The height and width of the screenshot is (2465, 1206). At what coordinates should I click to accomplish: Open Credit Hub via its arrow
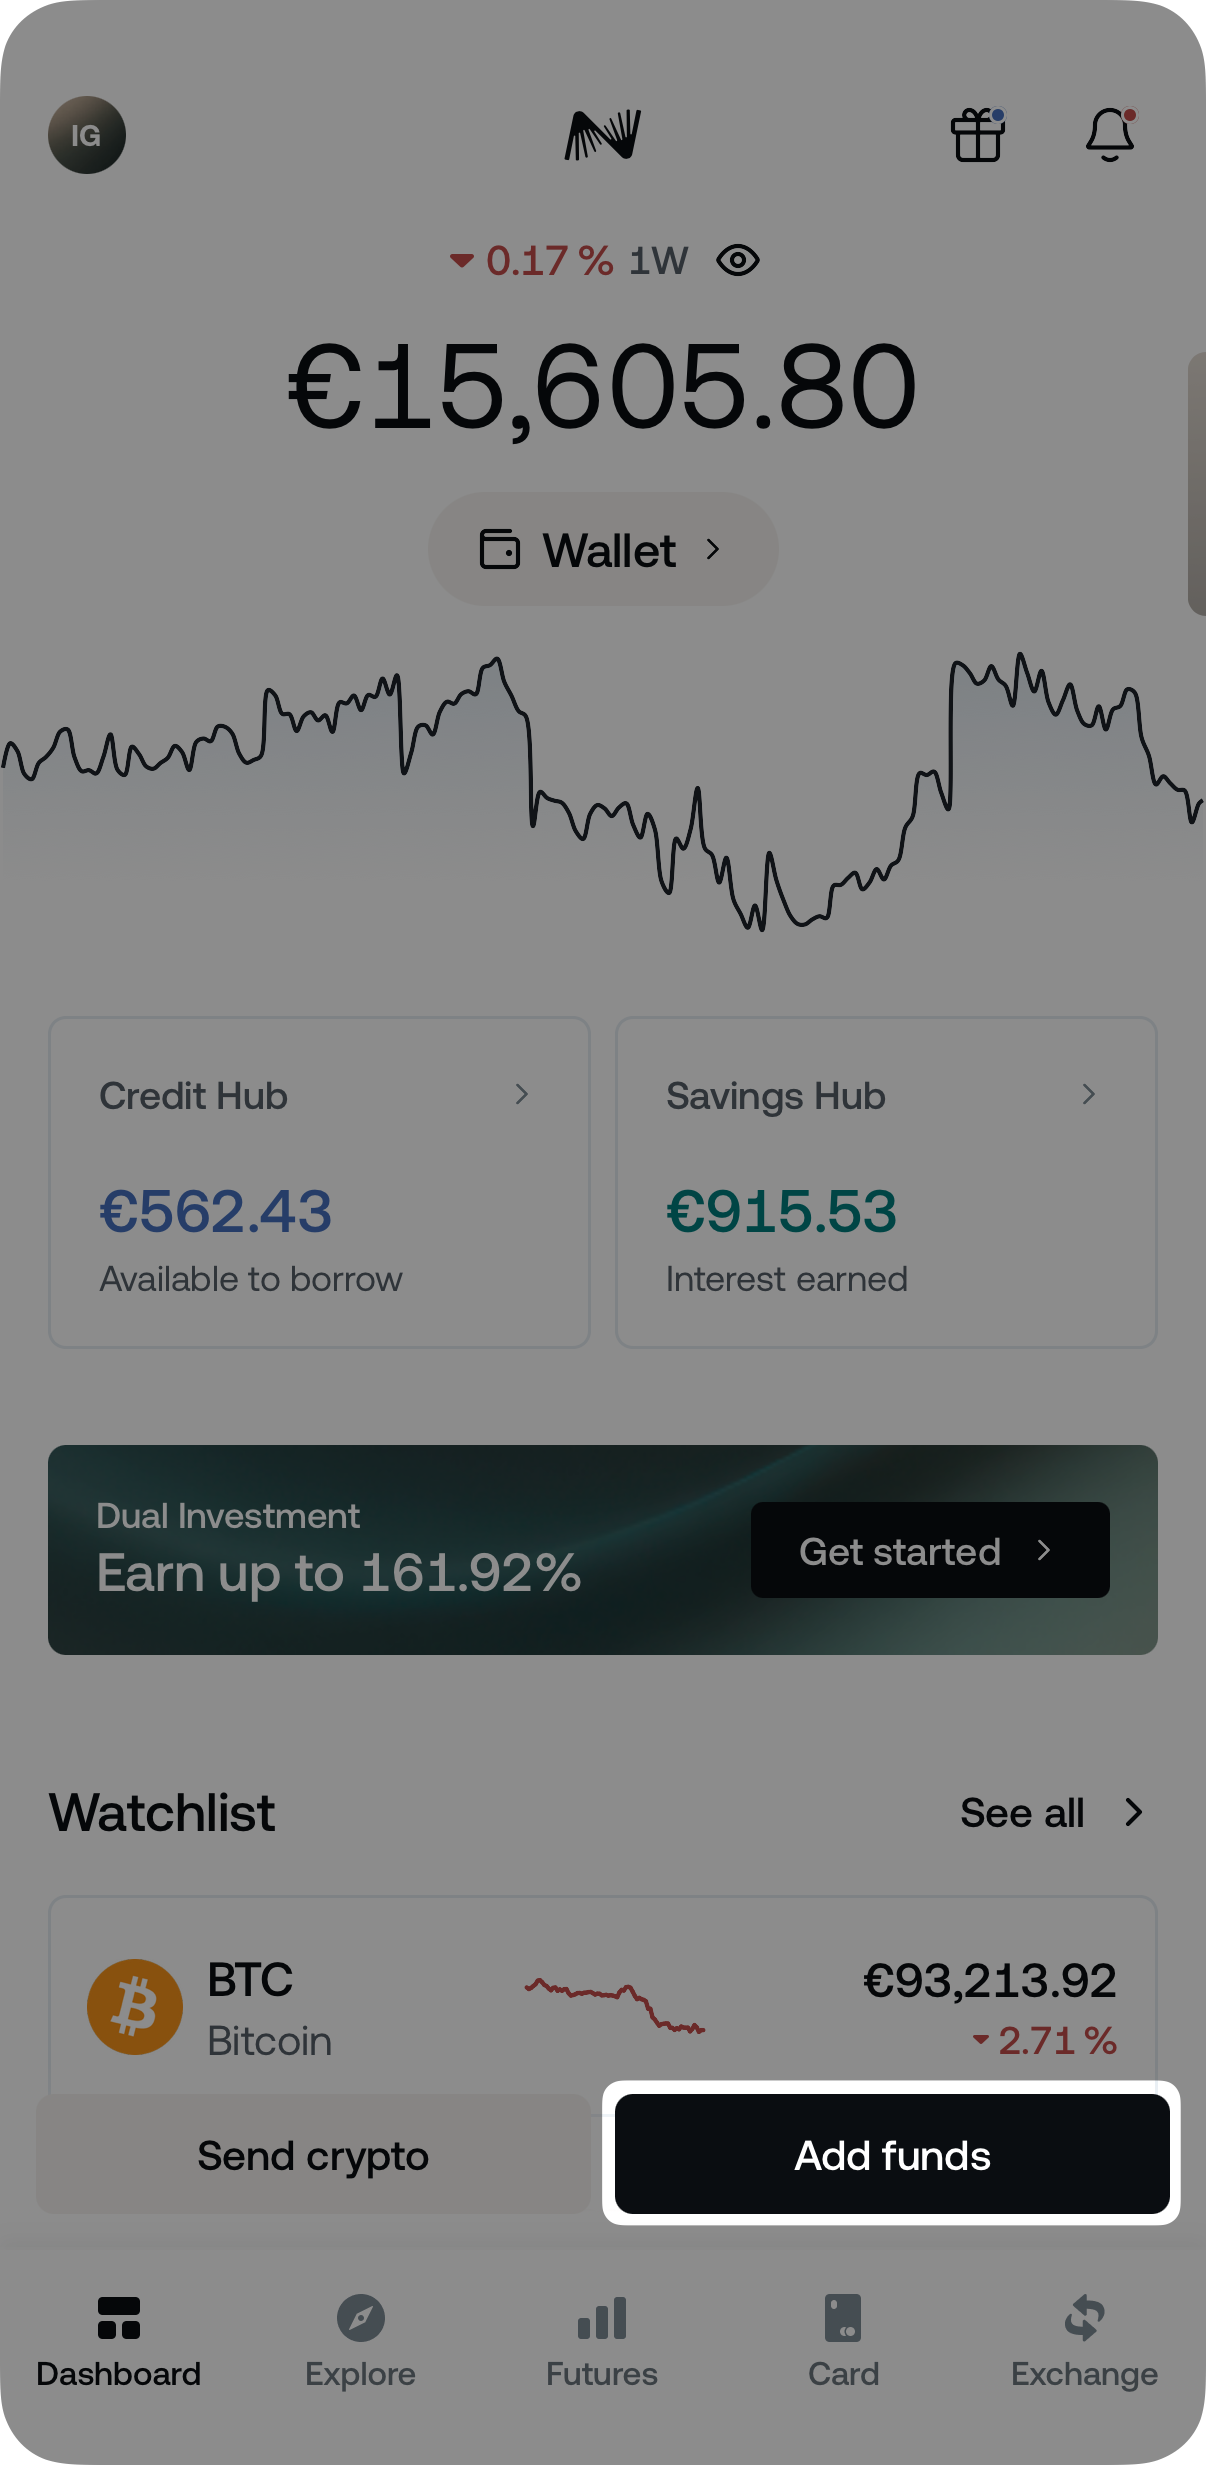point(523,1095)
